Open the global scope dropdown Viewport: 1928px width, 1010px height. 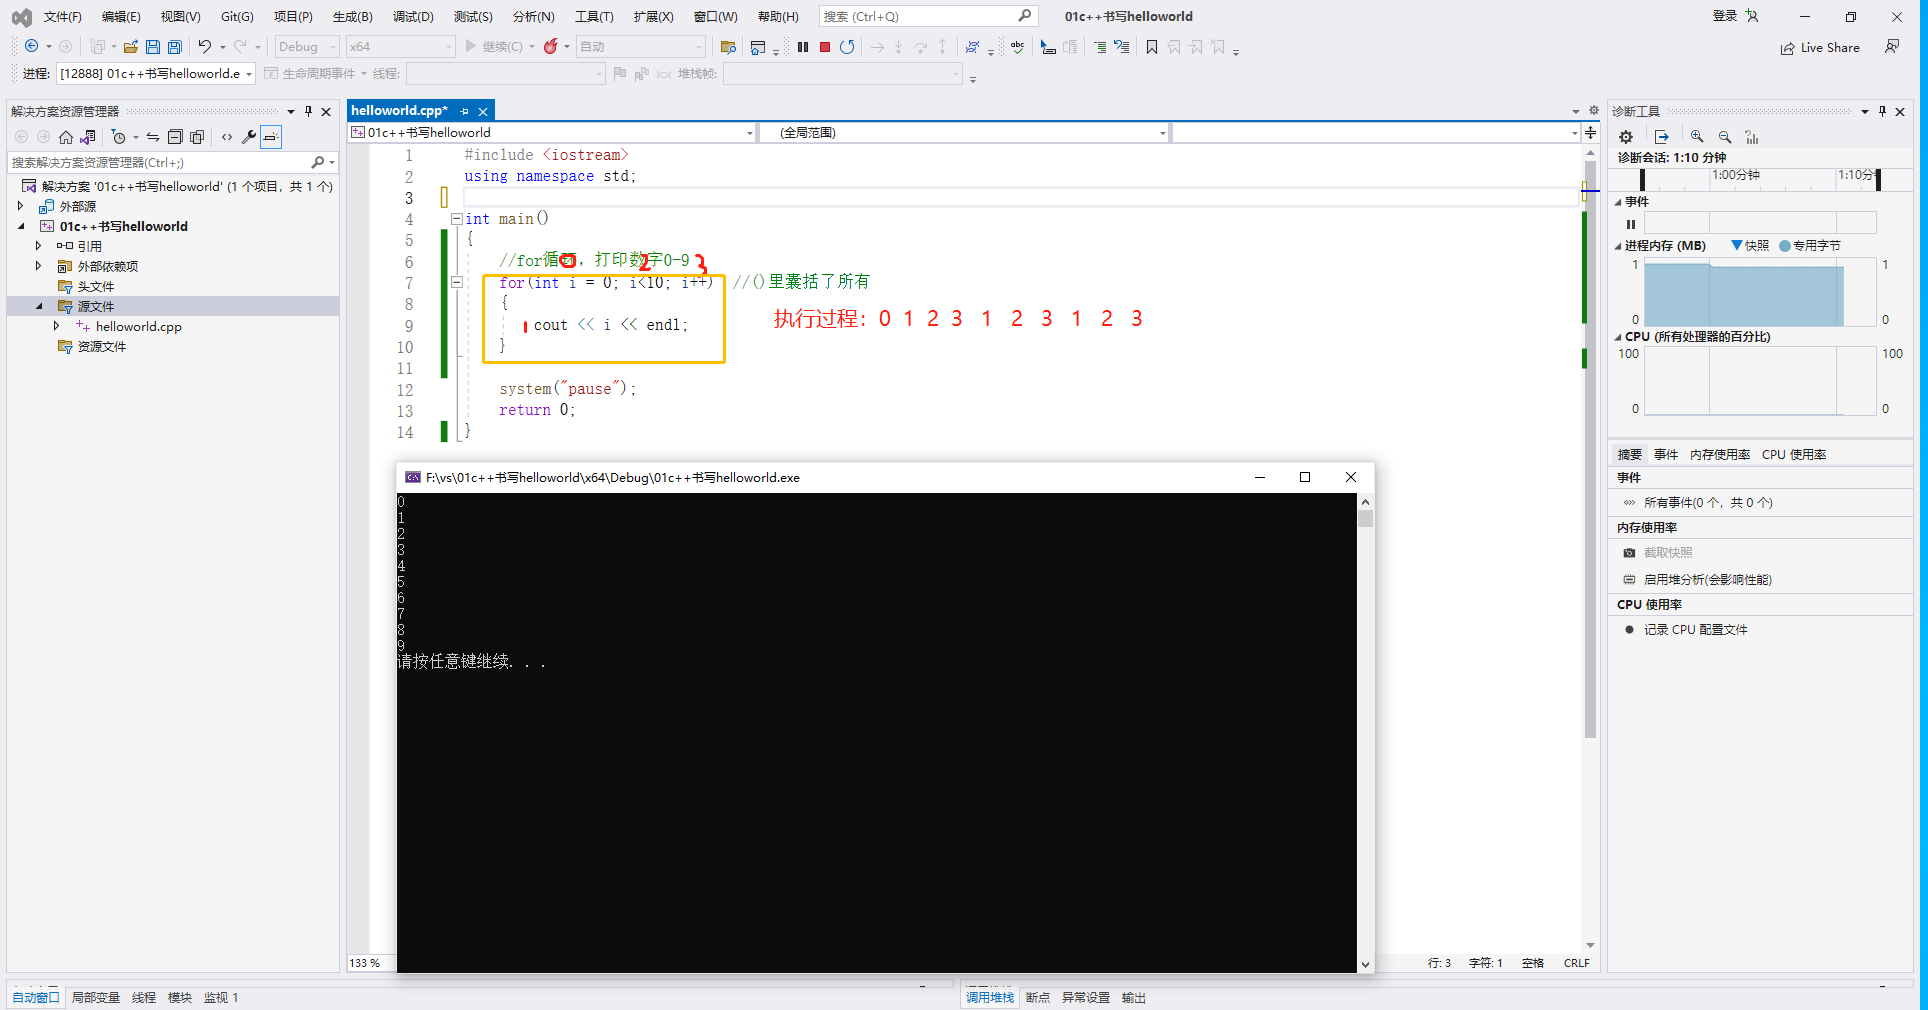pos(963,132)
